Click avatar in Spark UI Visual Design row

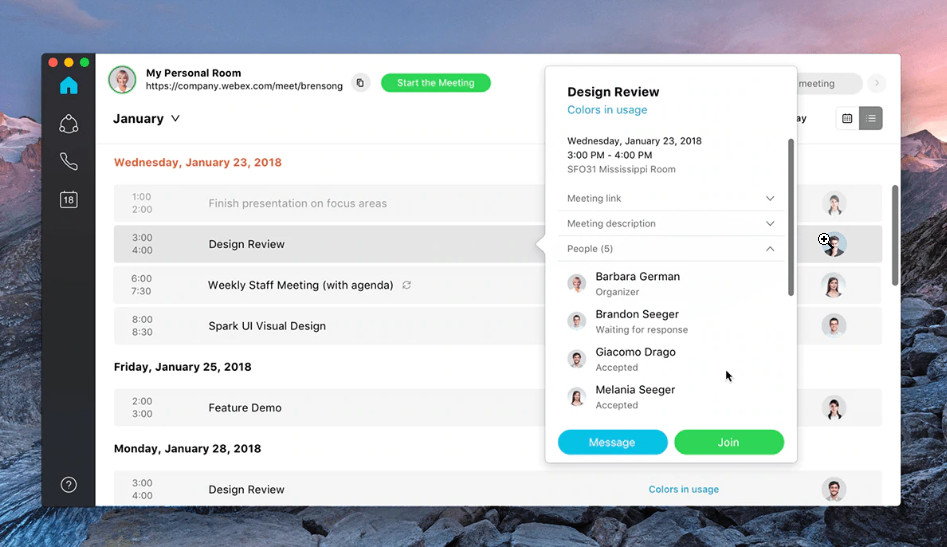pos(833,326)
